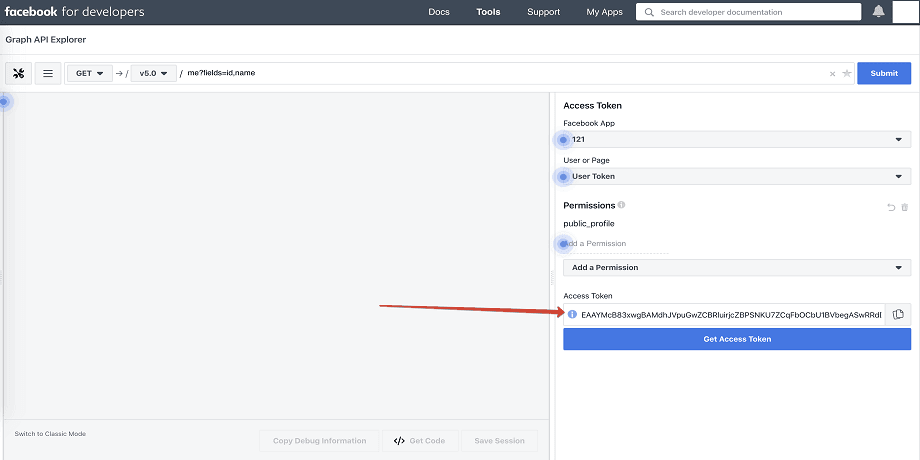The image size is (920, 460).
Task: Open the User Token dropdown
Action: click(x=737, y=176)
